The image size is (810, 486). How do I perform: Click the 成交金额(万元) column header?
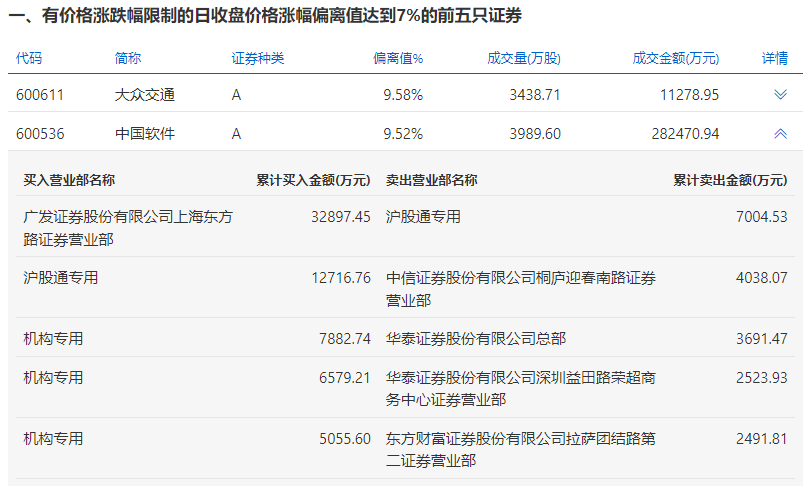(676, 58)
